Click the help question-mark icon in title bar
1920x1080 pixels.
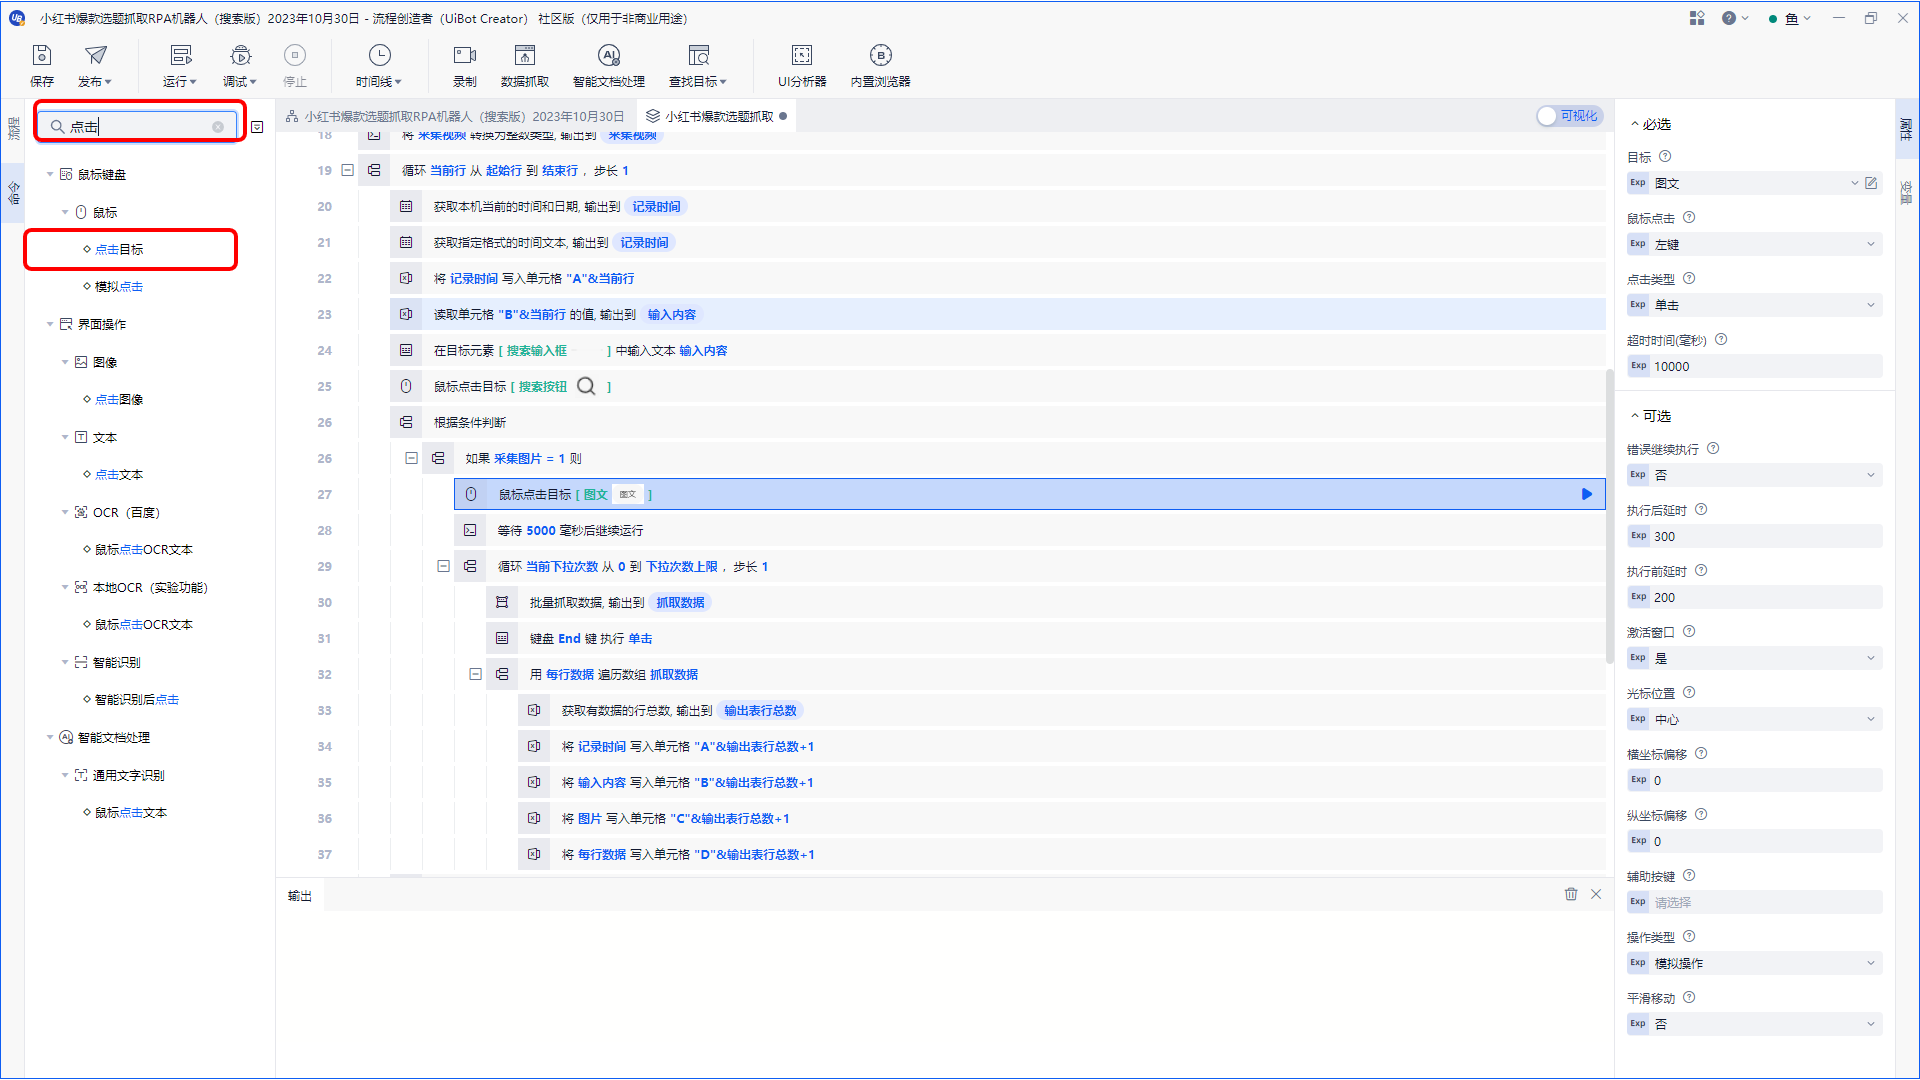[x=1729, y=18]
